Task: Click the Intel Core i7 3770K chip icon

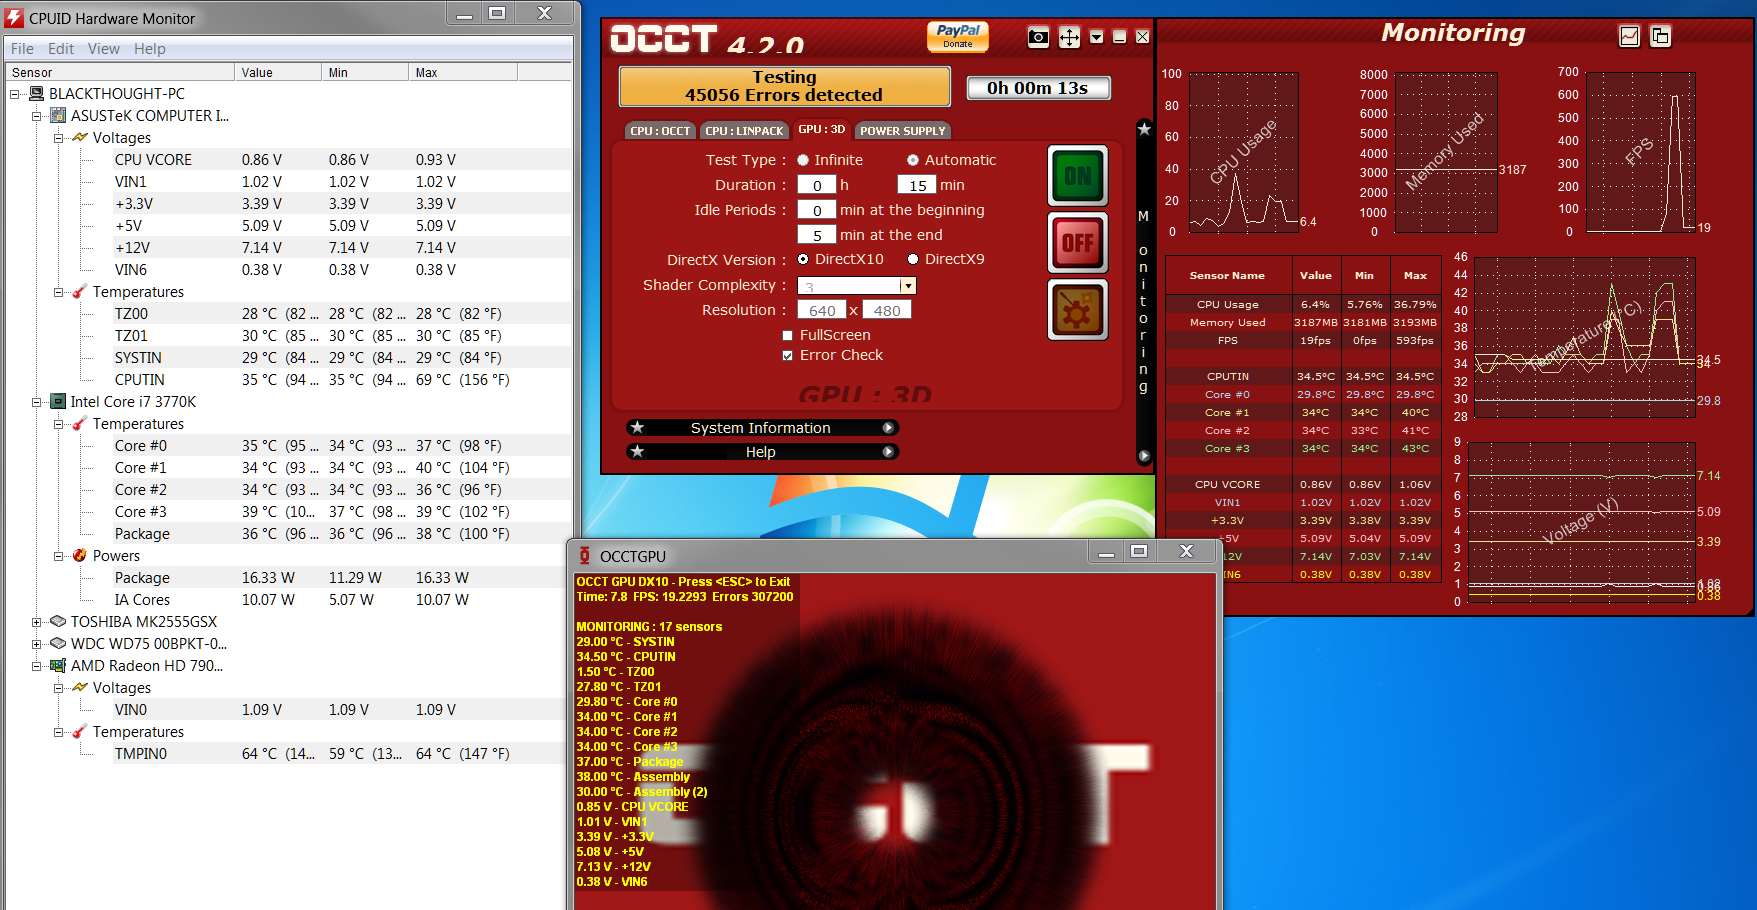Action: pos(58,402)
